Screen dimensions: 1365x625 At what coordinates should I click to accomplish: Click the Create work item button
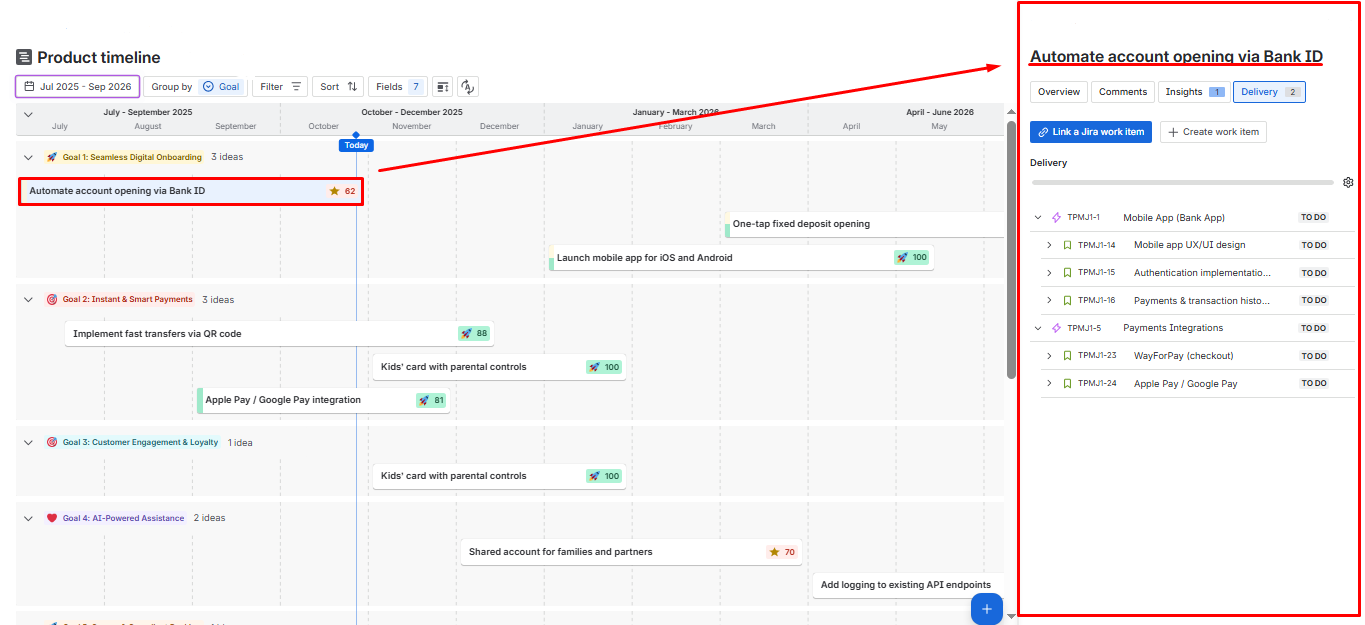(1213, 132)
